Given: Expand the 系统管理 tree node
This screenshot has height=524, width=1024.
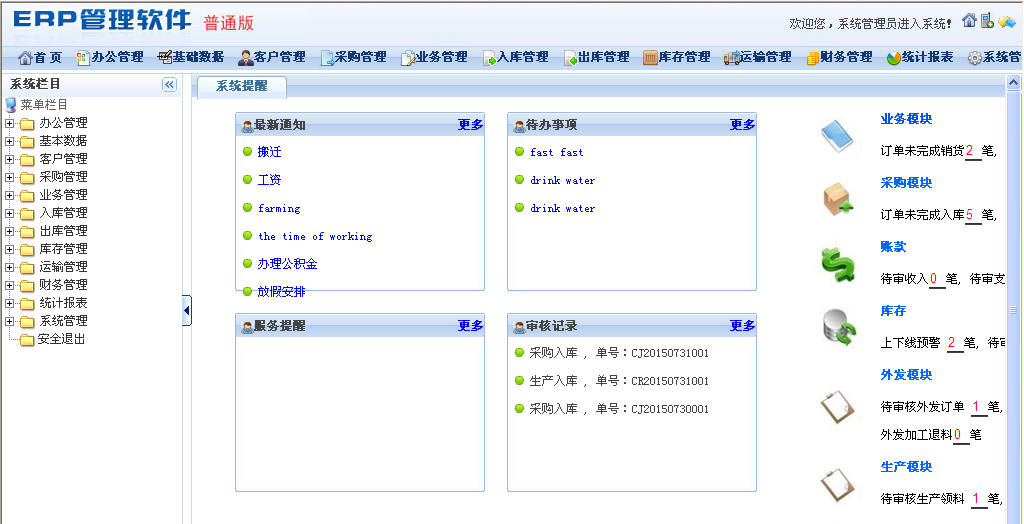Looking at the screenshot, I should (x=10, y=321).
